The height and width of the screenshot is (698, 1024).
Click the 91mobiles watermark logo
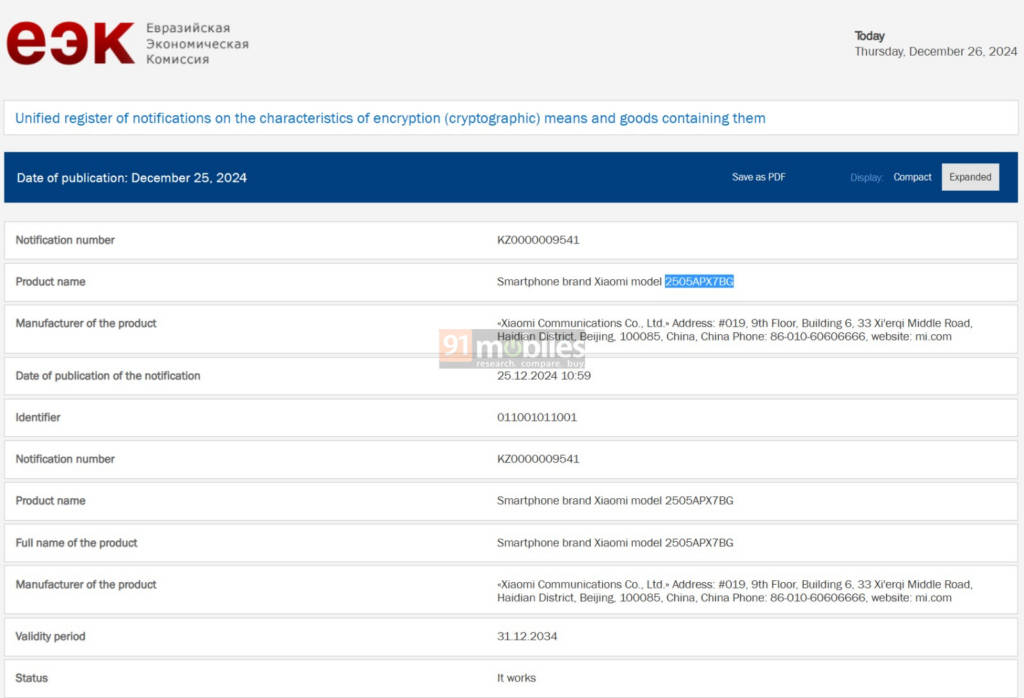(x=512, y=349)
